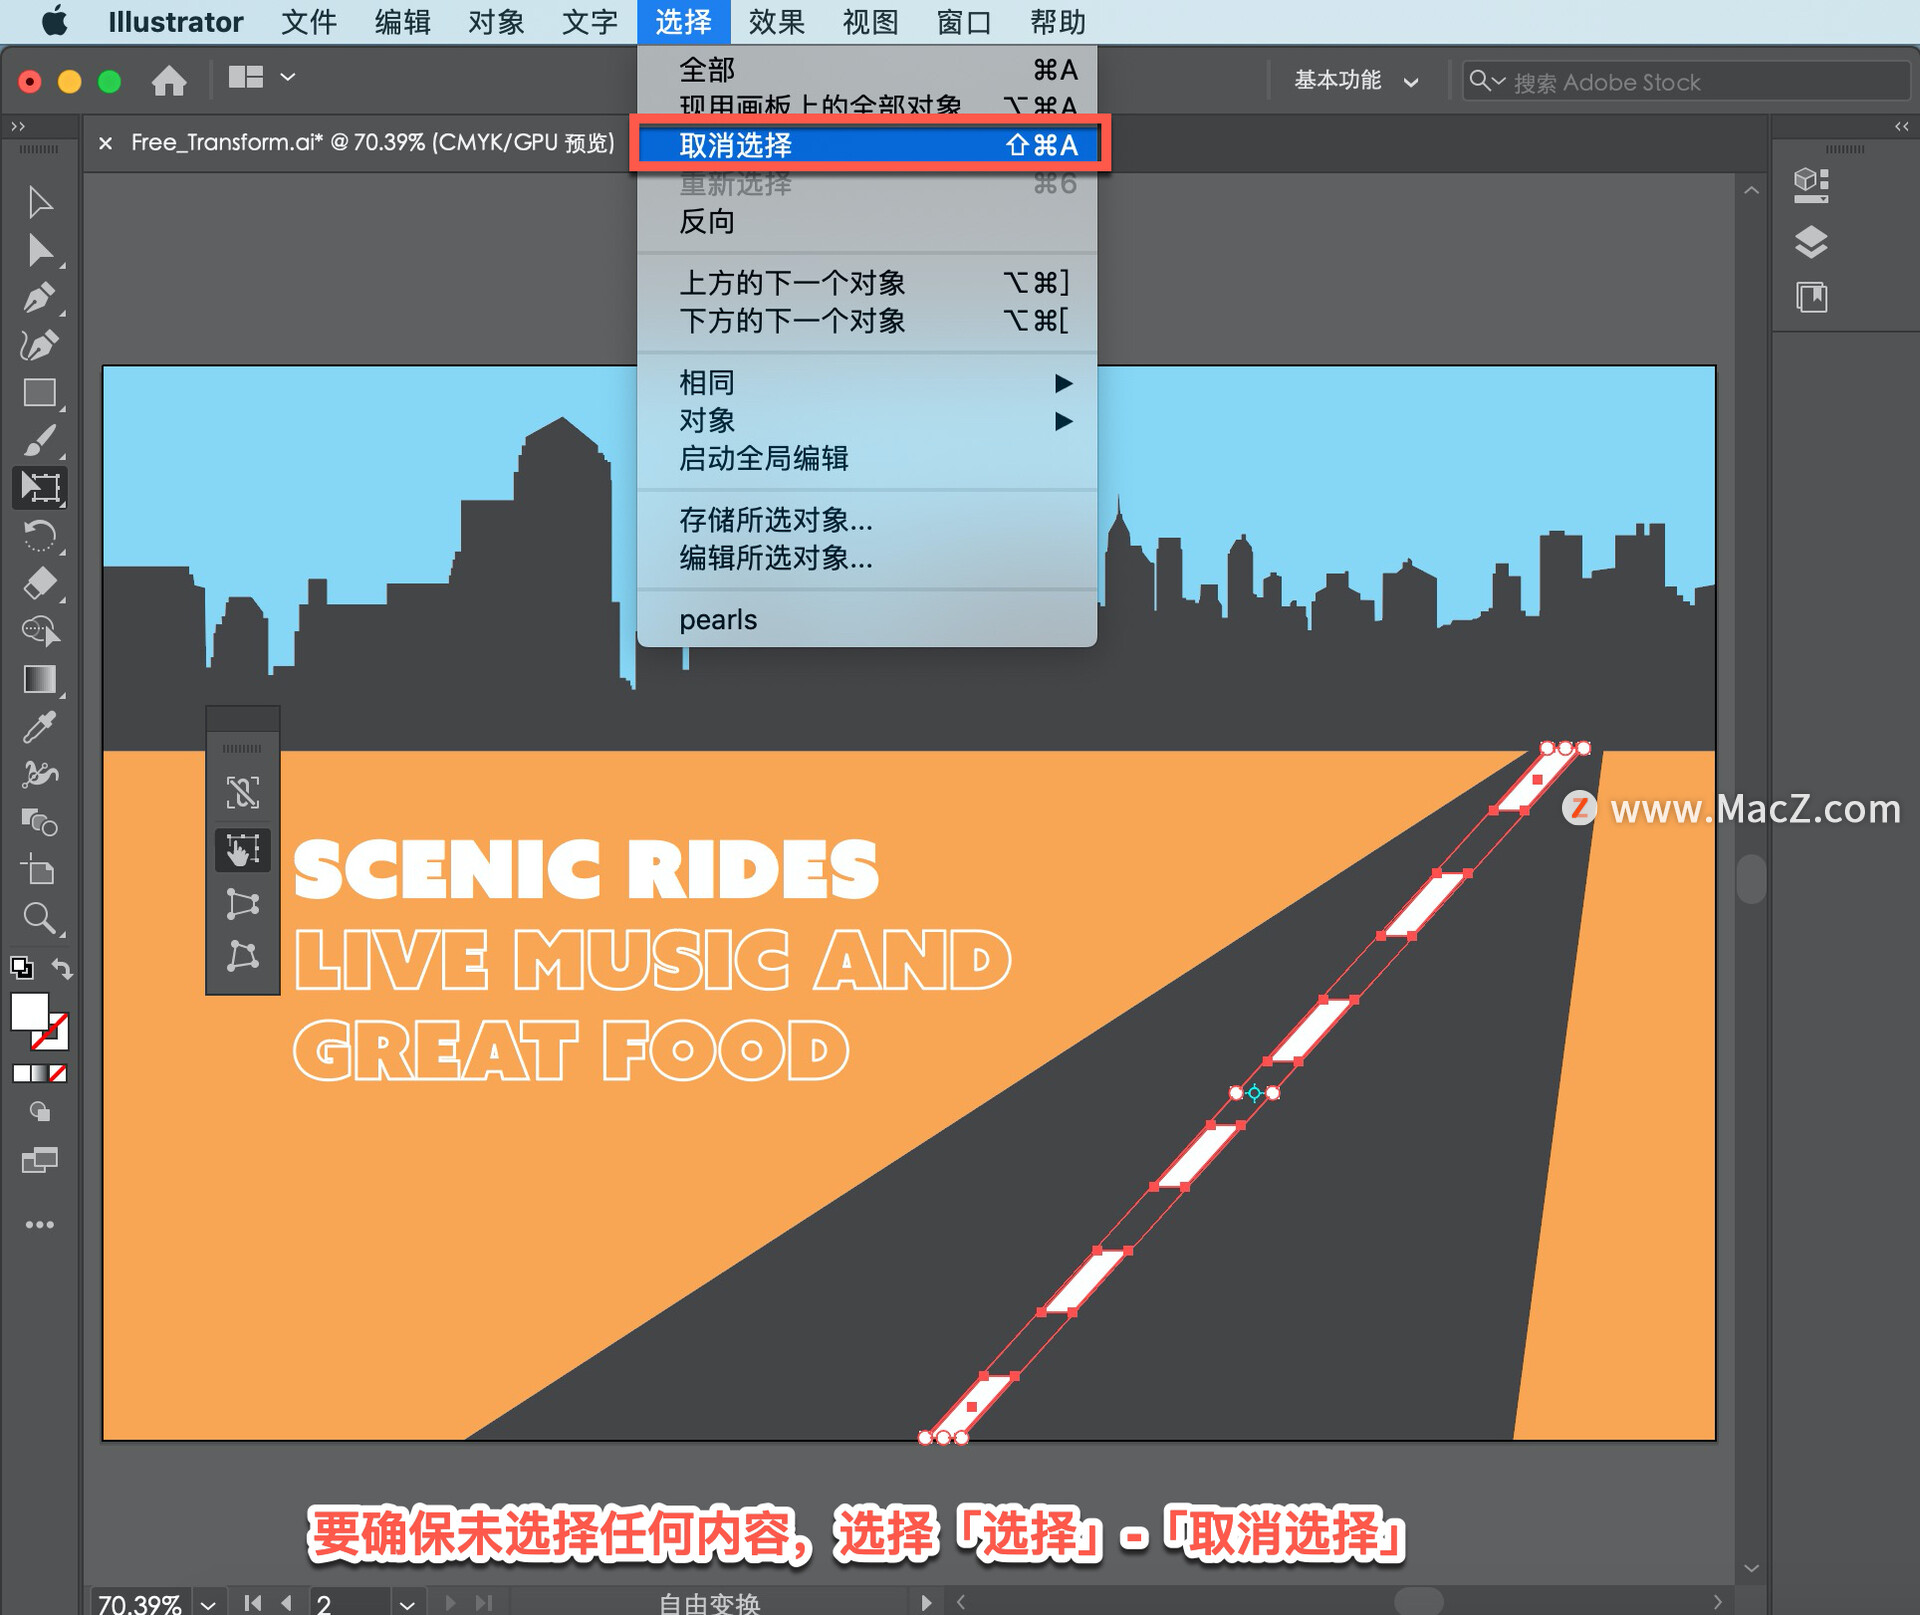Set paint mode to None

(58, 1073)
